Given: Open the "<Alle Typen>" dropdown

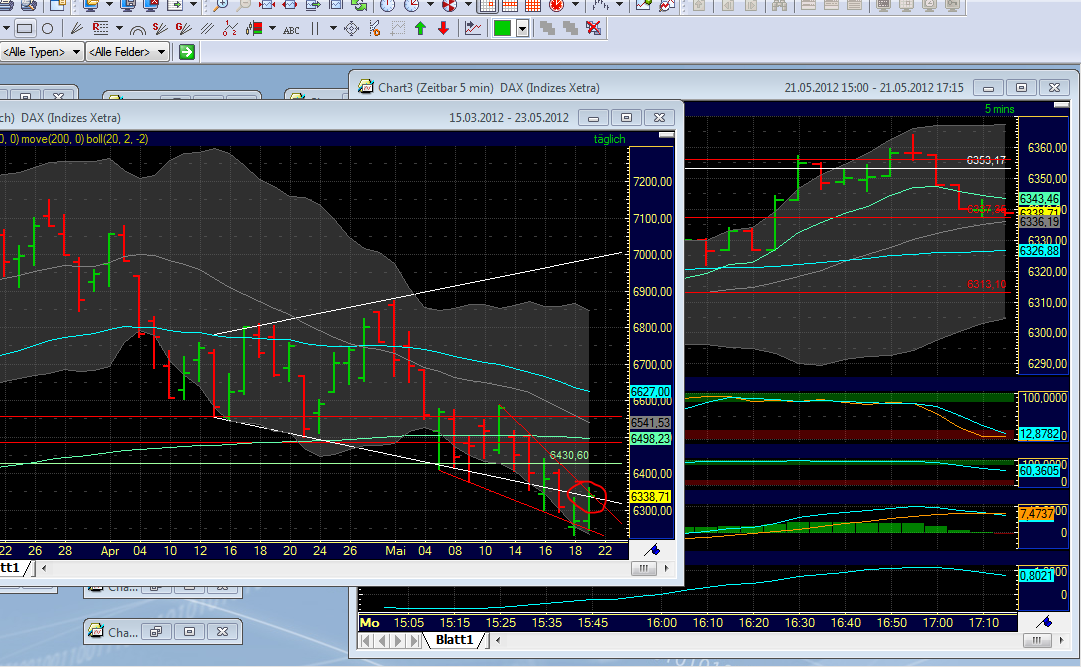Looking at the screenshot, I should pos(40,51).
